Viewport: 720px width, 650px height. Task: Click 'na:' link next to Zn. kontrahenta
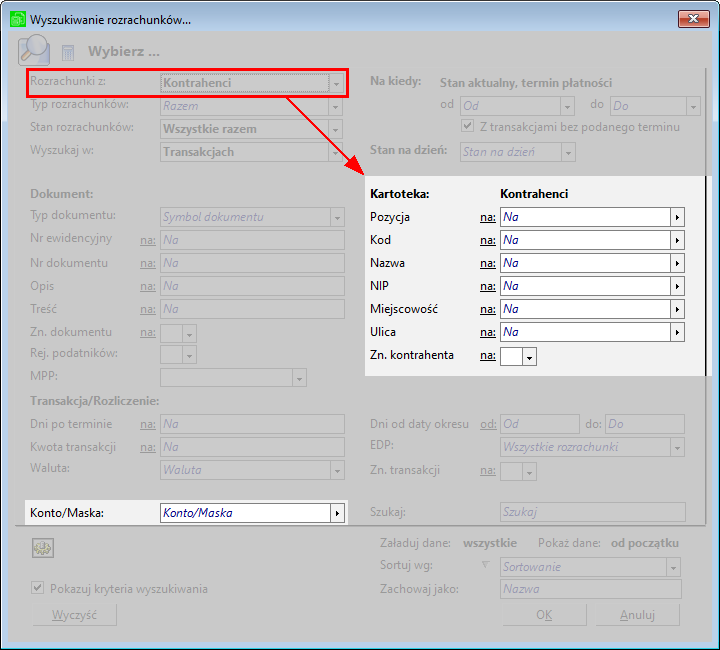(x=488, y=355)
